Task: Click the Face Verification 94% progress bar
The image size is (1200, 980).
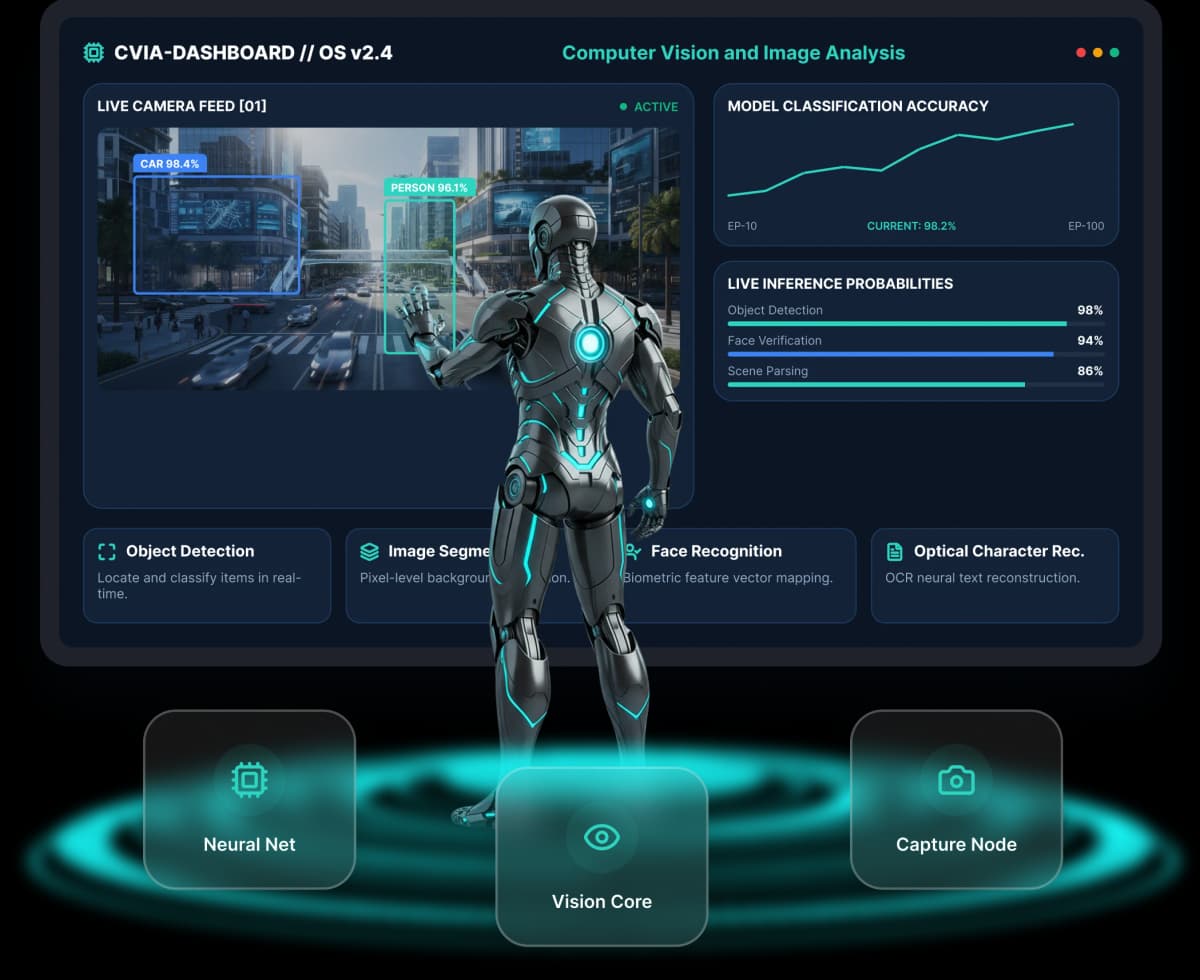Action: 916,354
